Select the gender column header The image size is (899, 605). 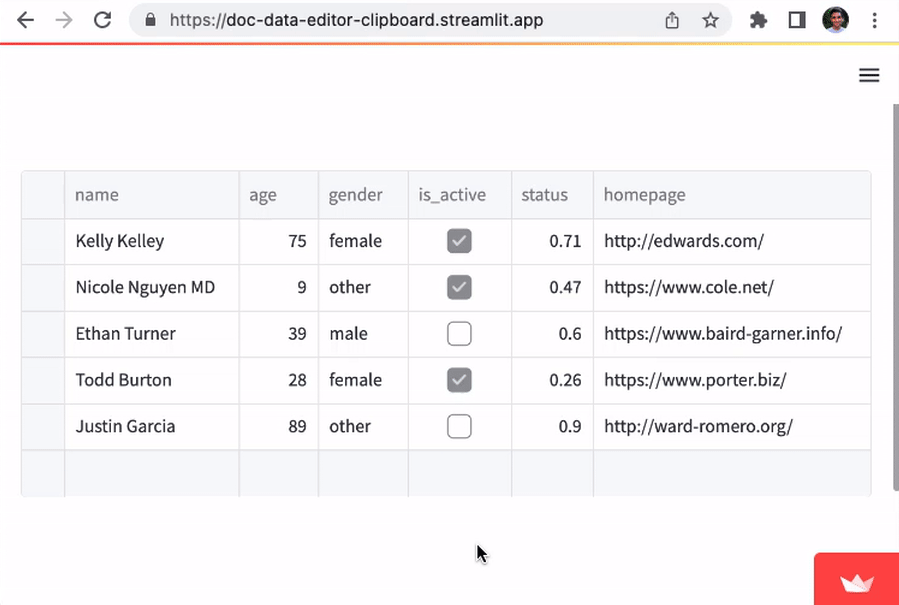tap(355, 195)
